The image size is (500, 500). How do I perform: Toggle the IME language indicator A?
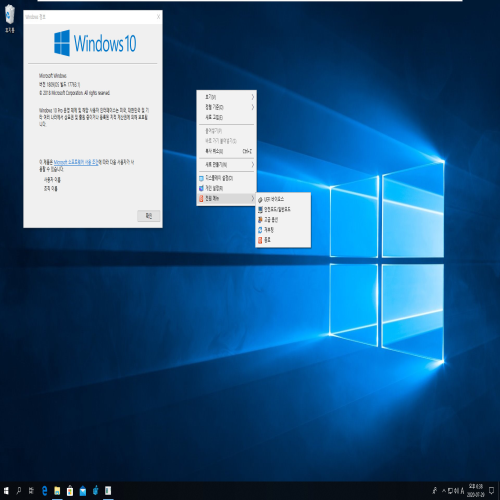click(462, 491)
